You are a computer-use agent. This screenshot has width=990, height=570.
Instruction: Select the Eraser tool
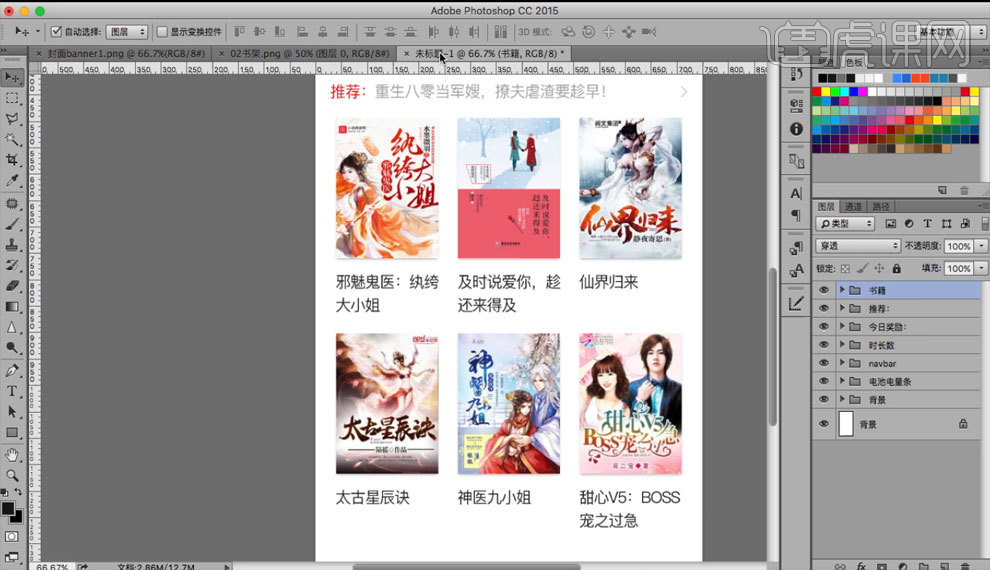pyautogui.click(x=12, y=286)
